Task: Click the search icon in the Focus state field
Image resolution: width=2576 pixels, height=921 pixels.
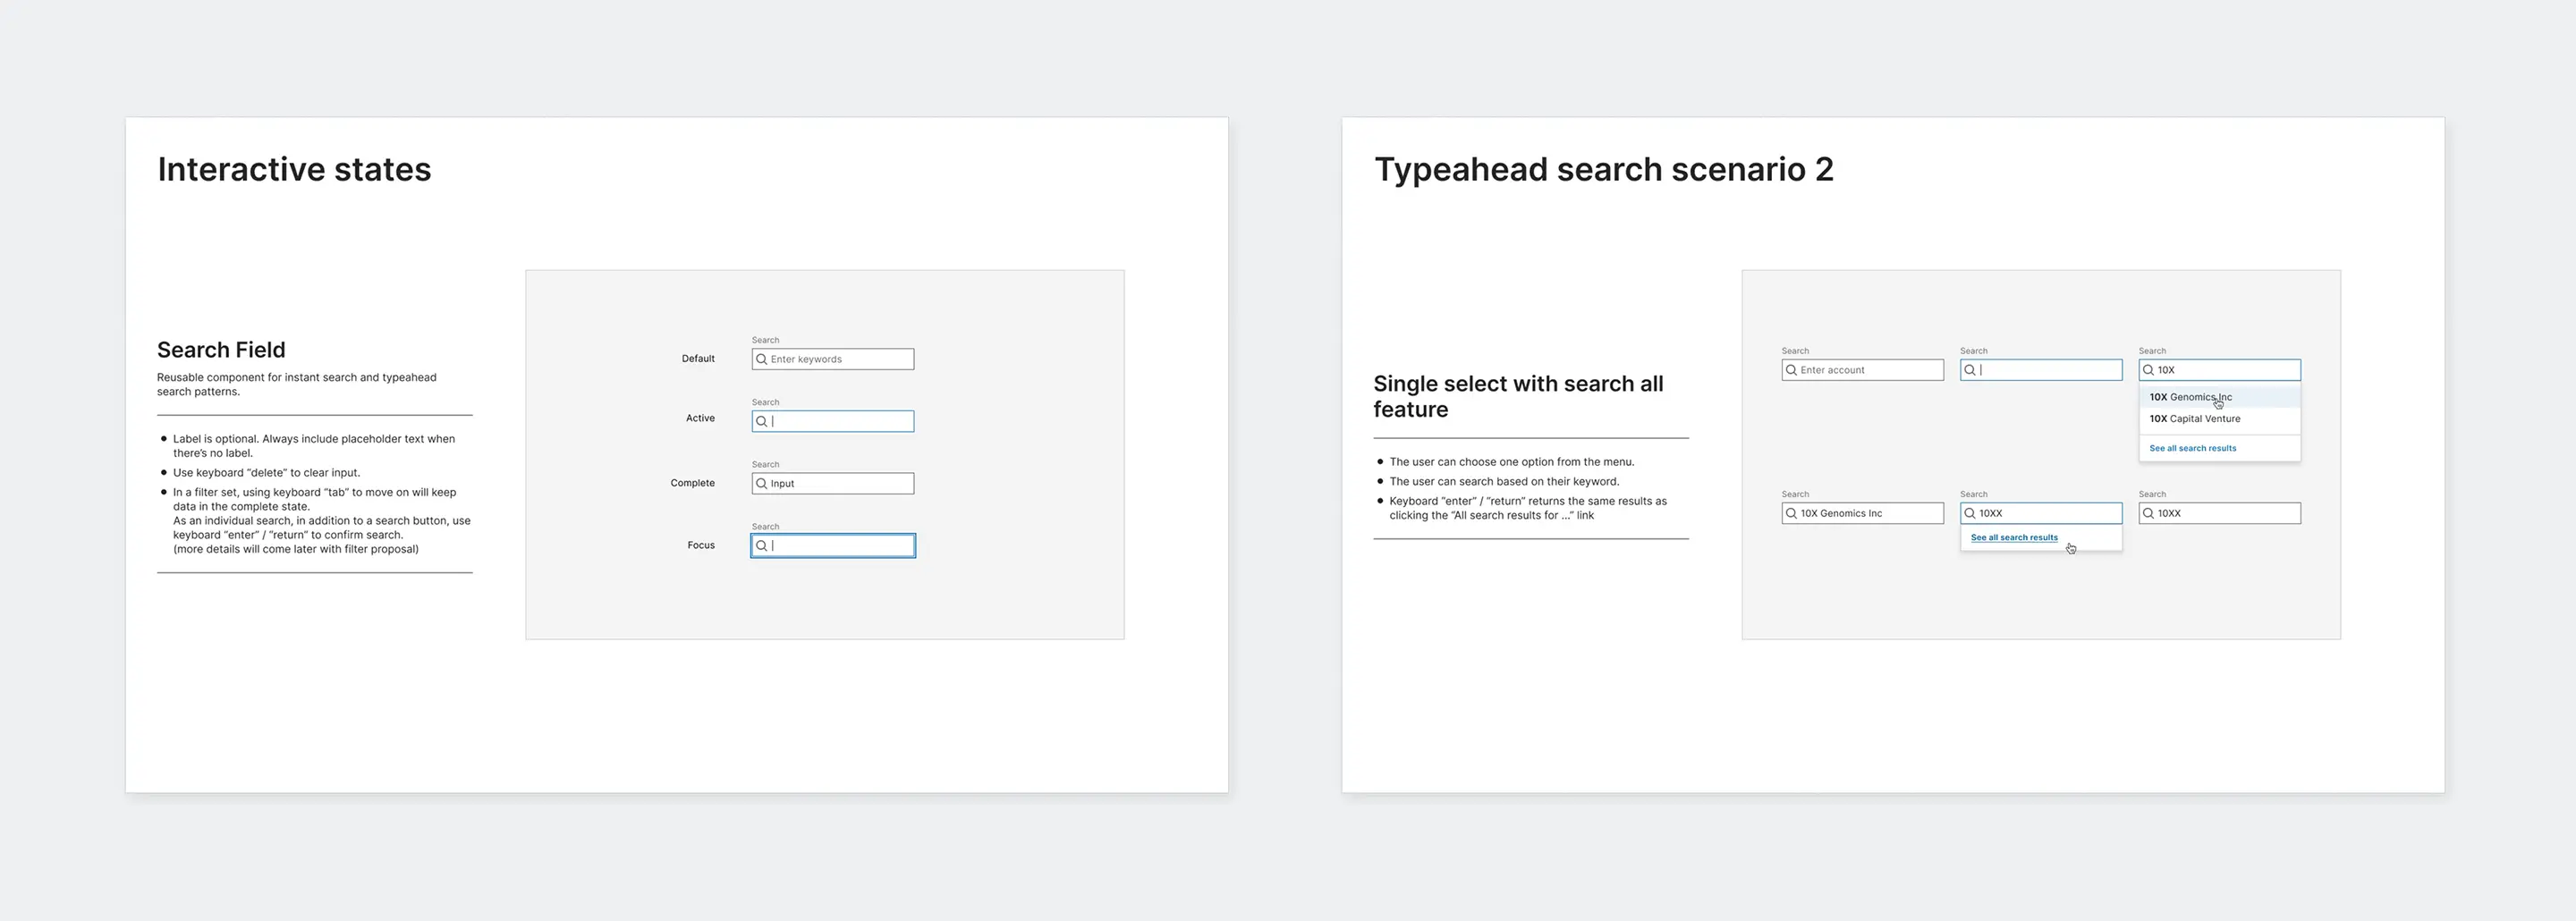Action: (x=761, y=545)
